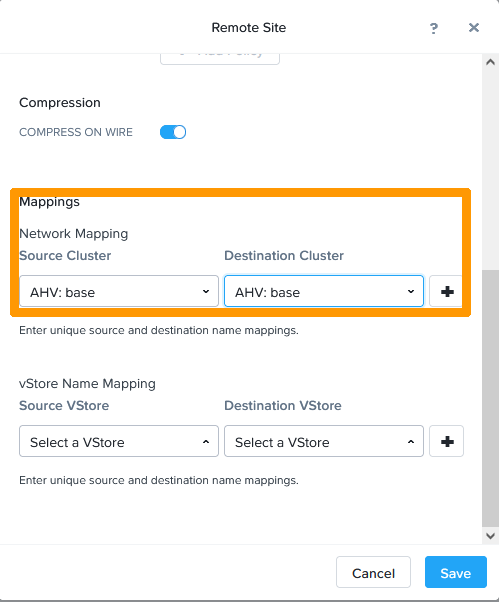Click the empty scrollbar track above thumb
The image size is (499, 602).
(x=490, y=169)
